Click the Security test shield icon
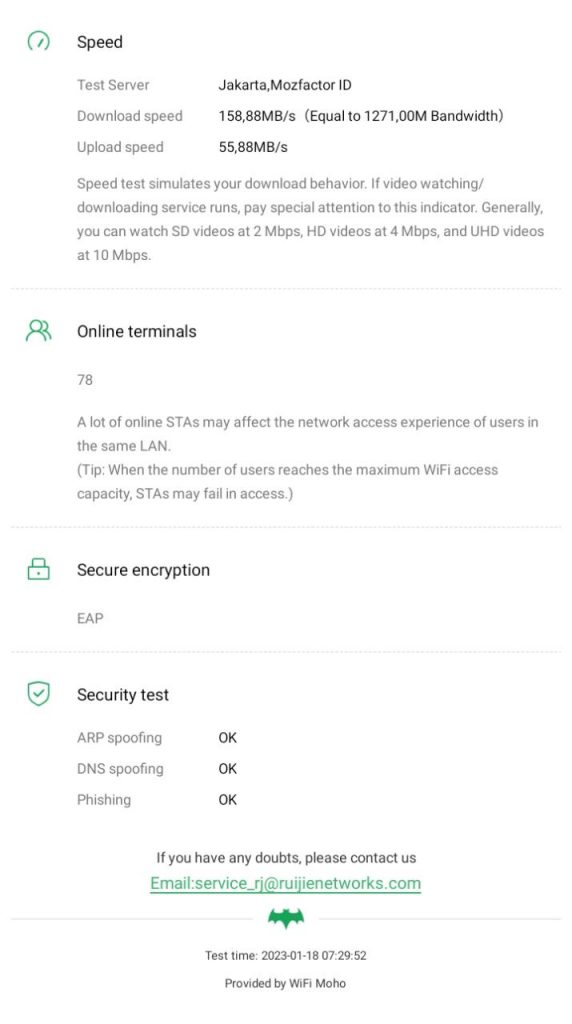This screenshot has width=572, height=1024. click(x=39, y=694)
